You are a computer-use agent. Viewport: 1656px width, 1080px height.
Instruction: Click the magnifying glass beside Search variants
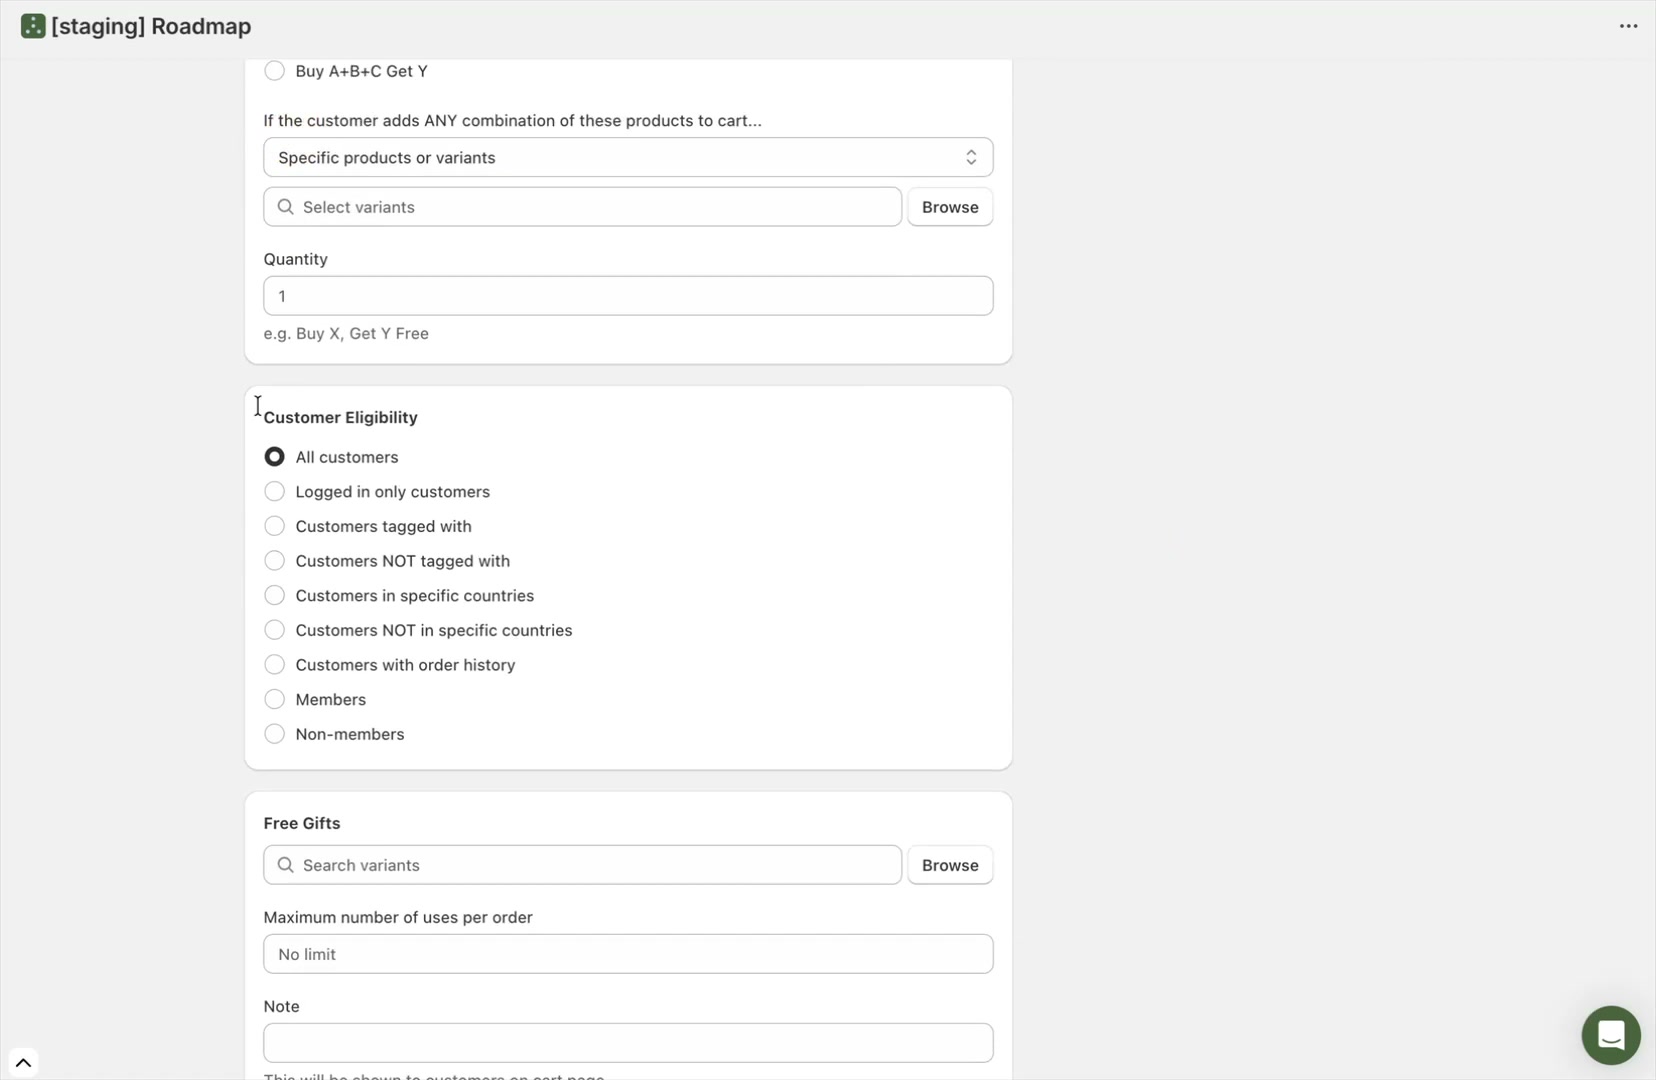286,865
